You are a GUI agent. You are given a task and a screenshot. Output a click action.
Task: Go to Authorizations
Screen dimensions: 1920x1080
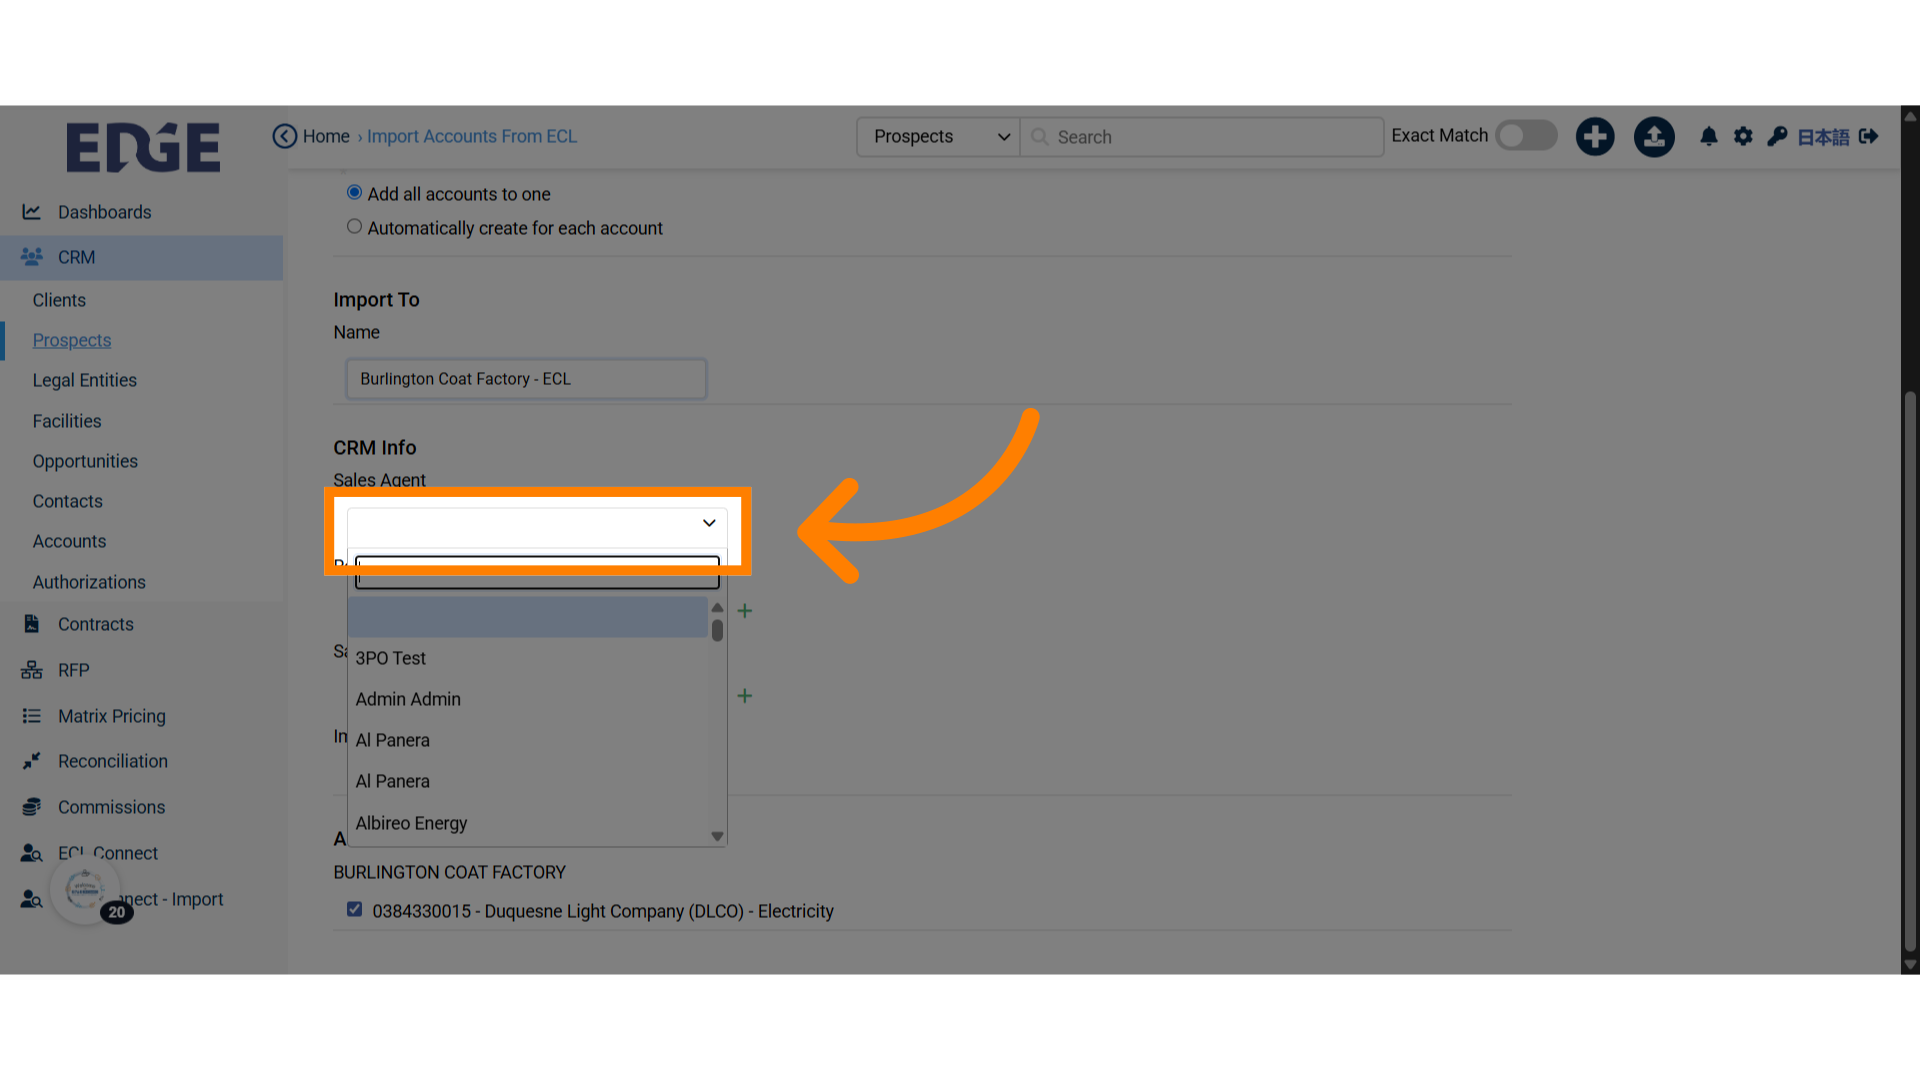pyautogui.click(x=89, y=582)
